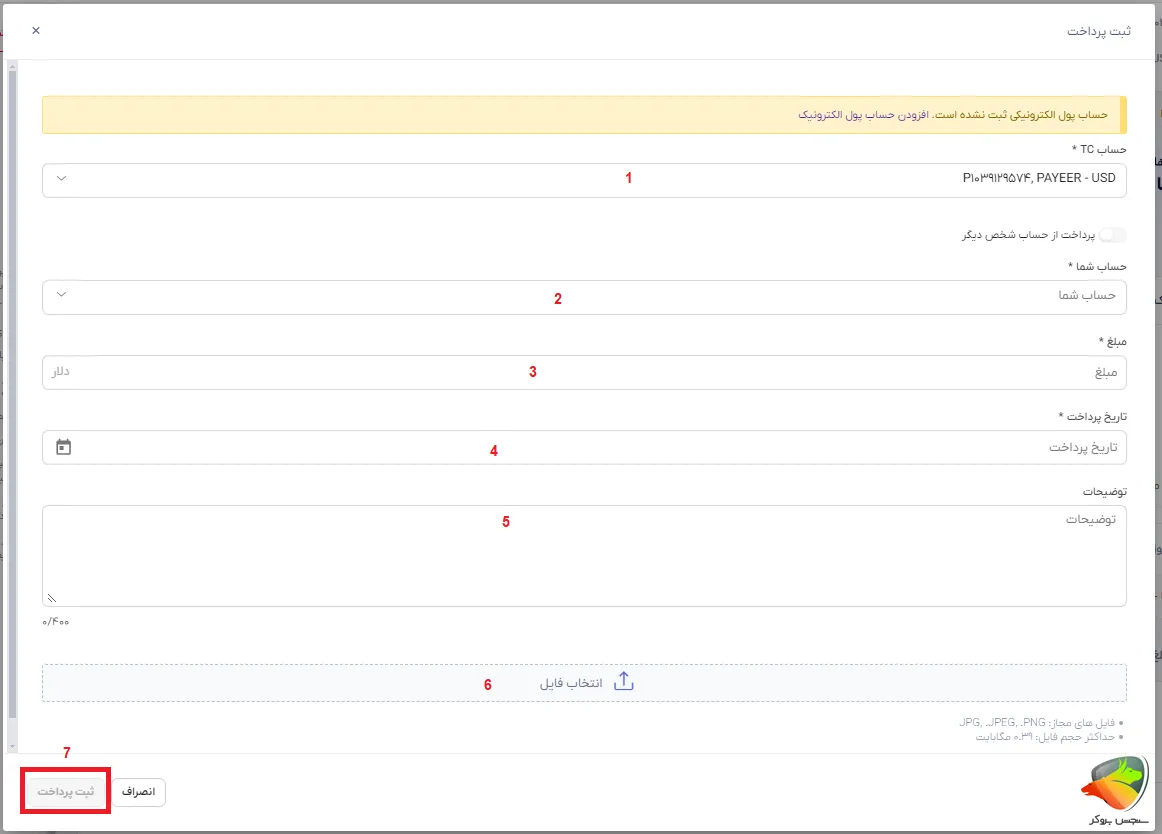Click the scrollbar's up arrow
1162x834 pixels.
12,66
